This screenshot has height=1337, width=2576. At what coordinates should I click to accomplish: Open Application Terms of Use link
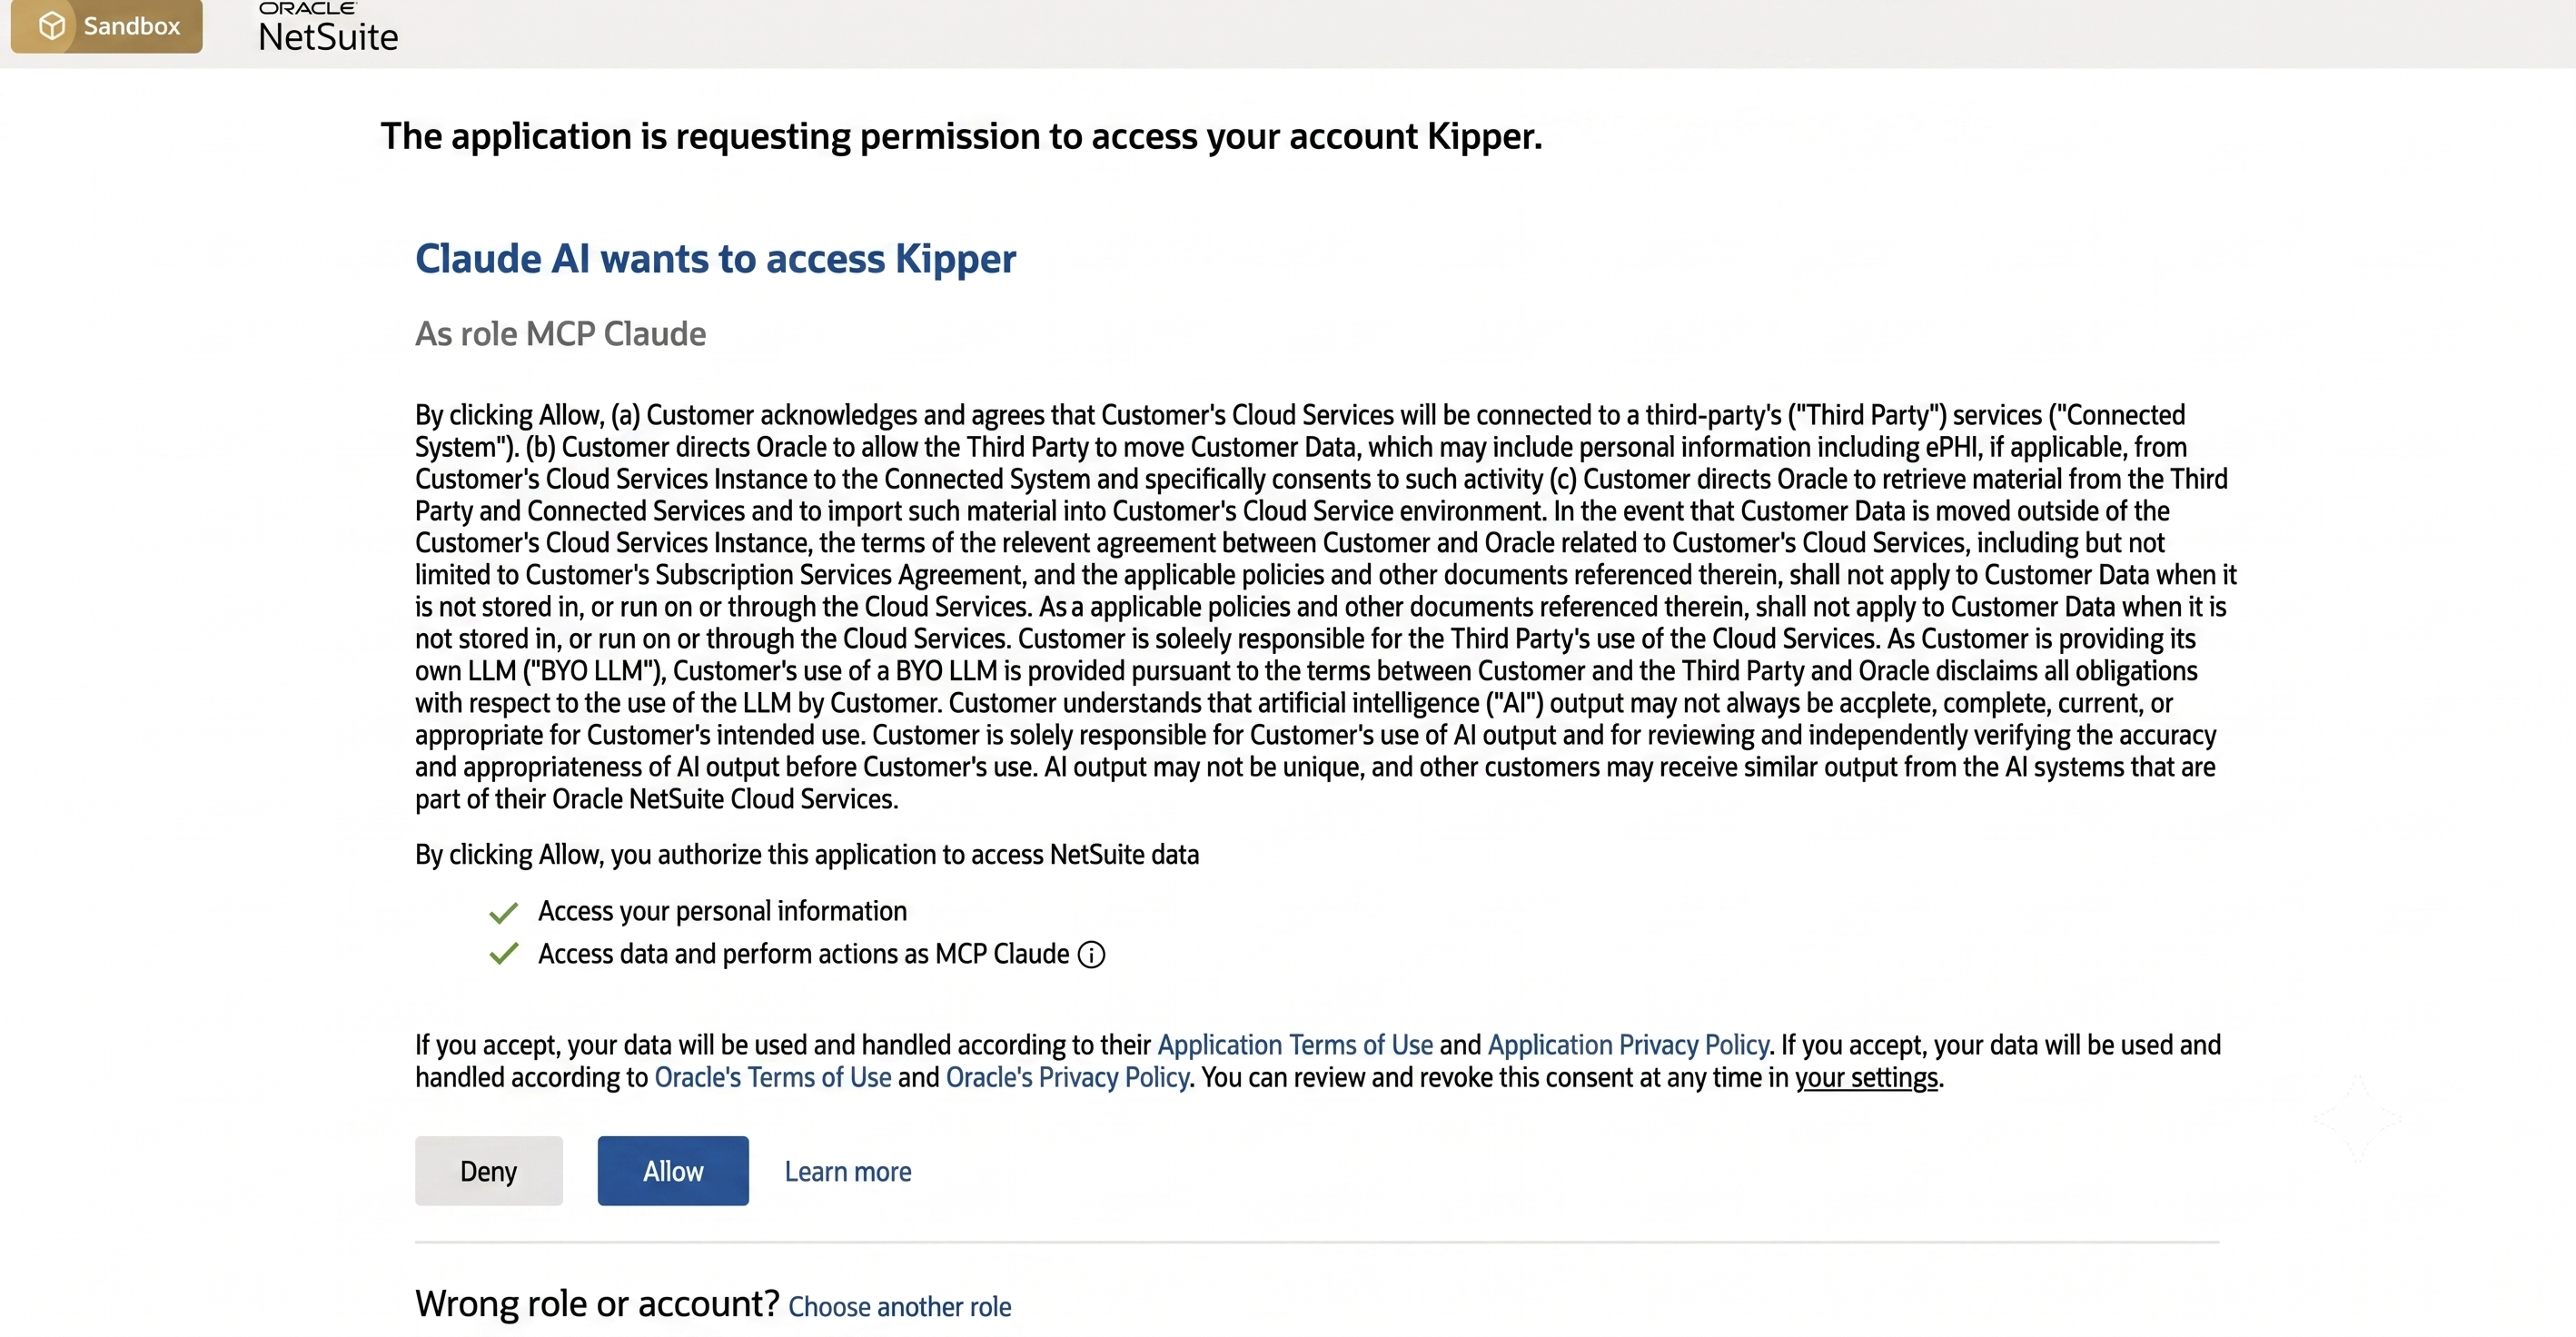click(x=1295, y=1044)
